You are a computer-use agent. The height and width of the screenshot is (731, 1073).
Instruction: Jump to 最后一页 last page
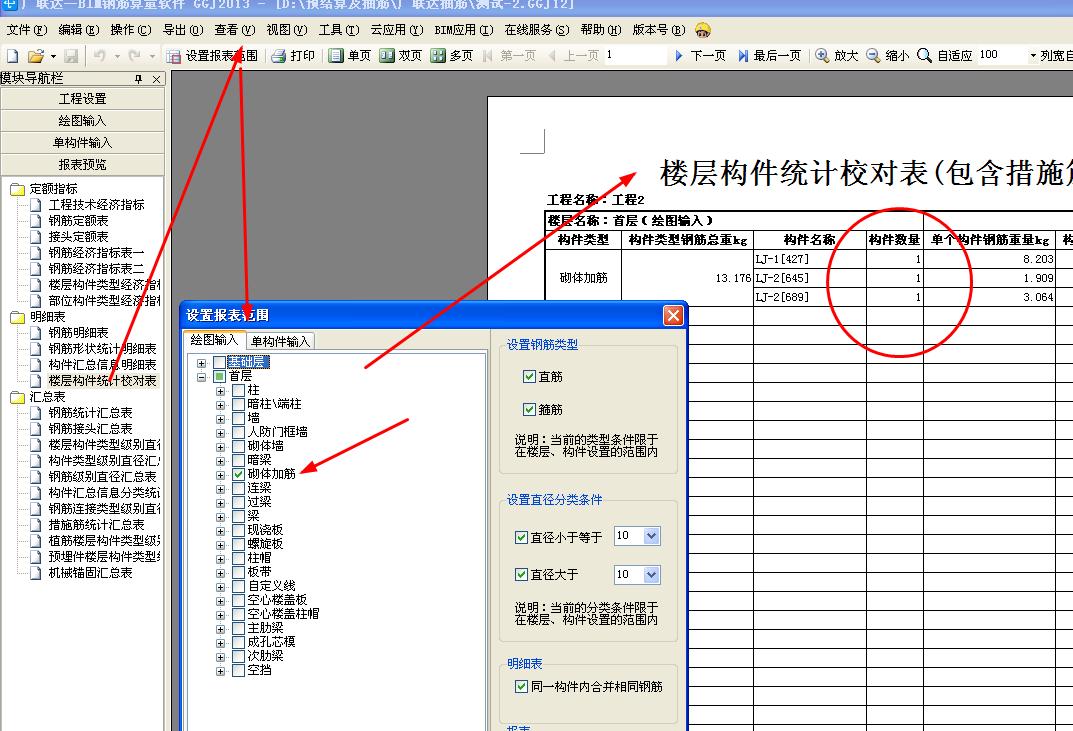(769, 55)
